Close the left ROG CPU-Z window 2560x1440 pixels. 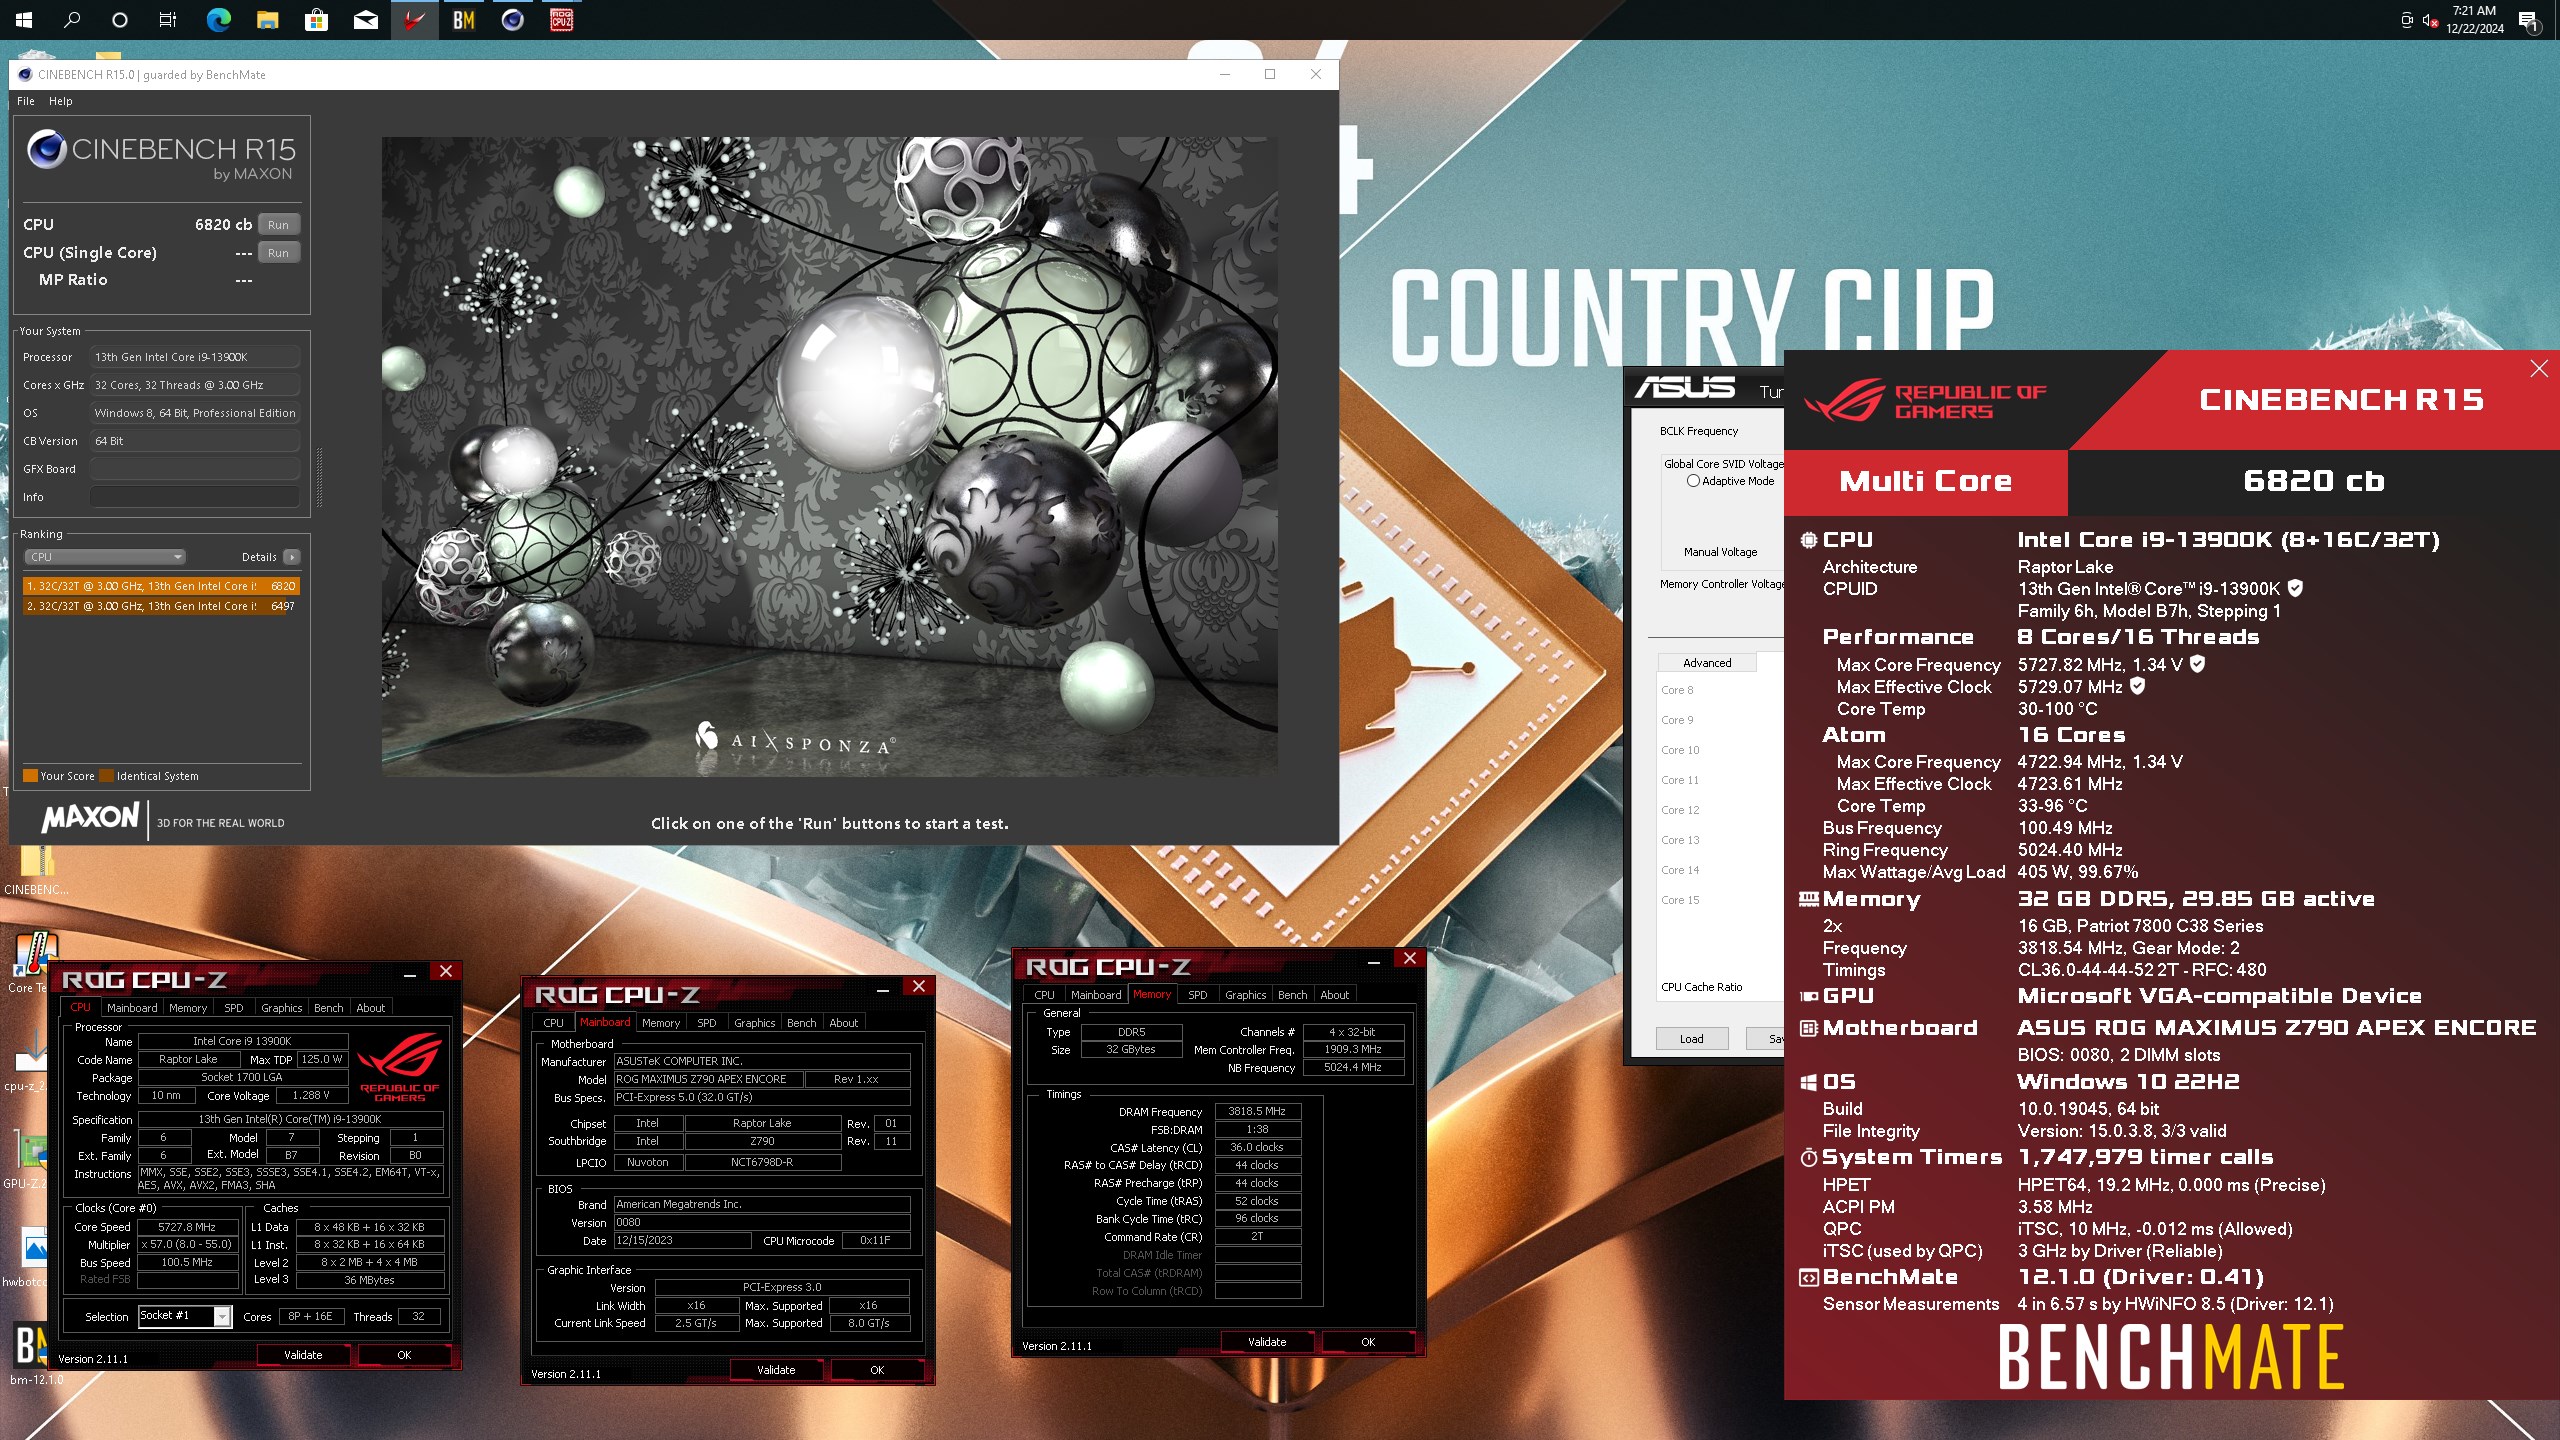(x=446, y=971)
